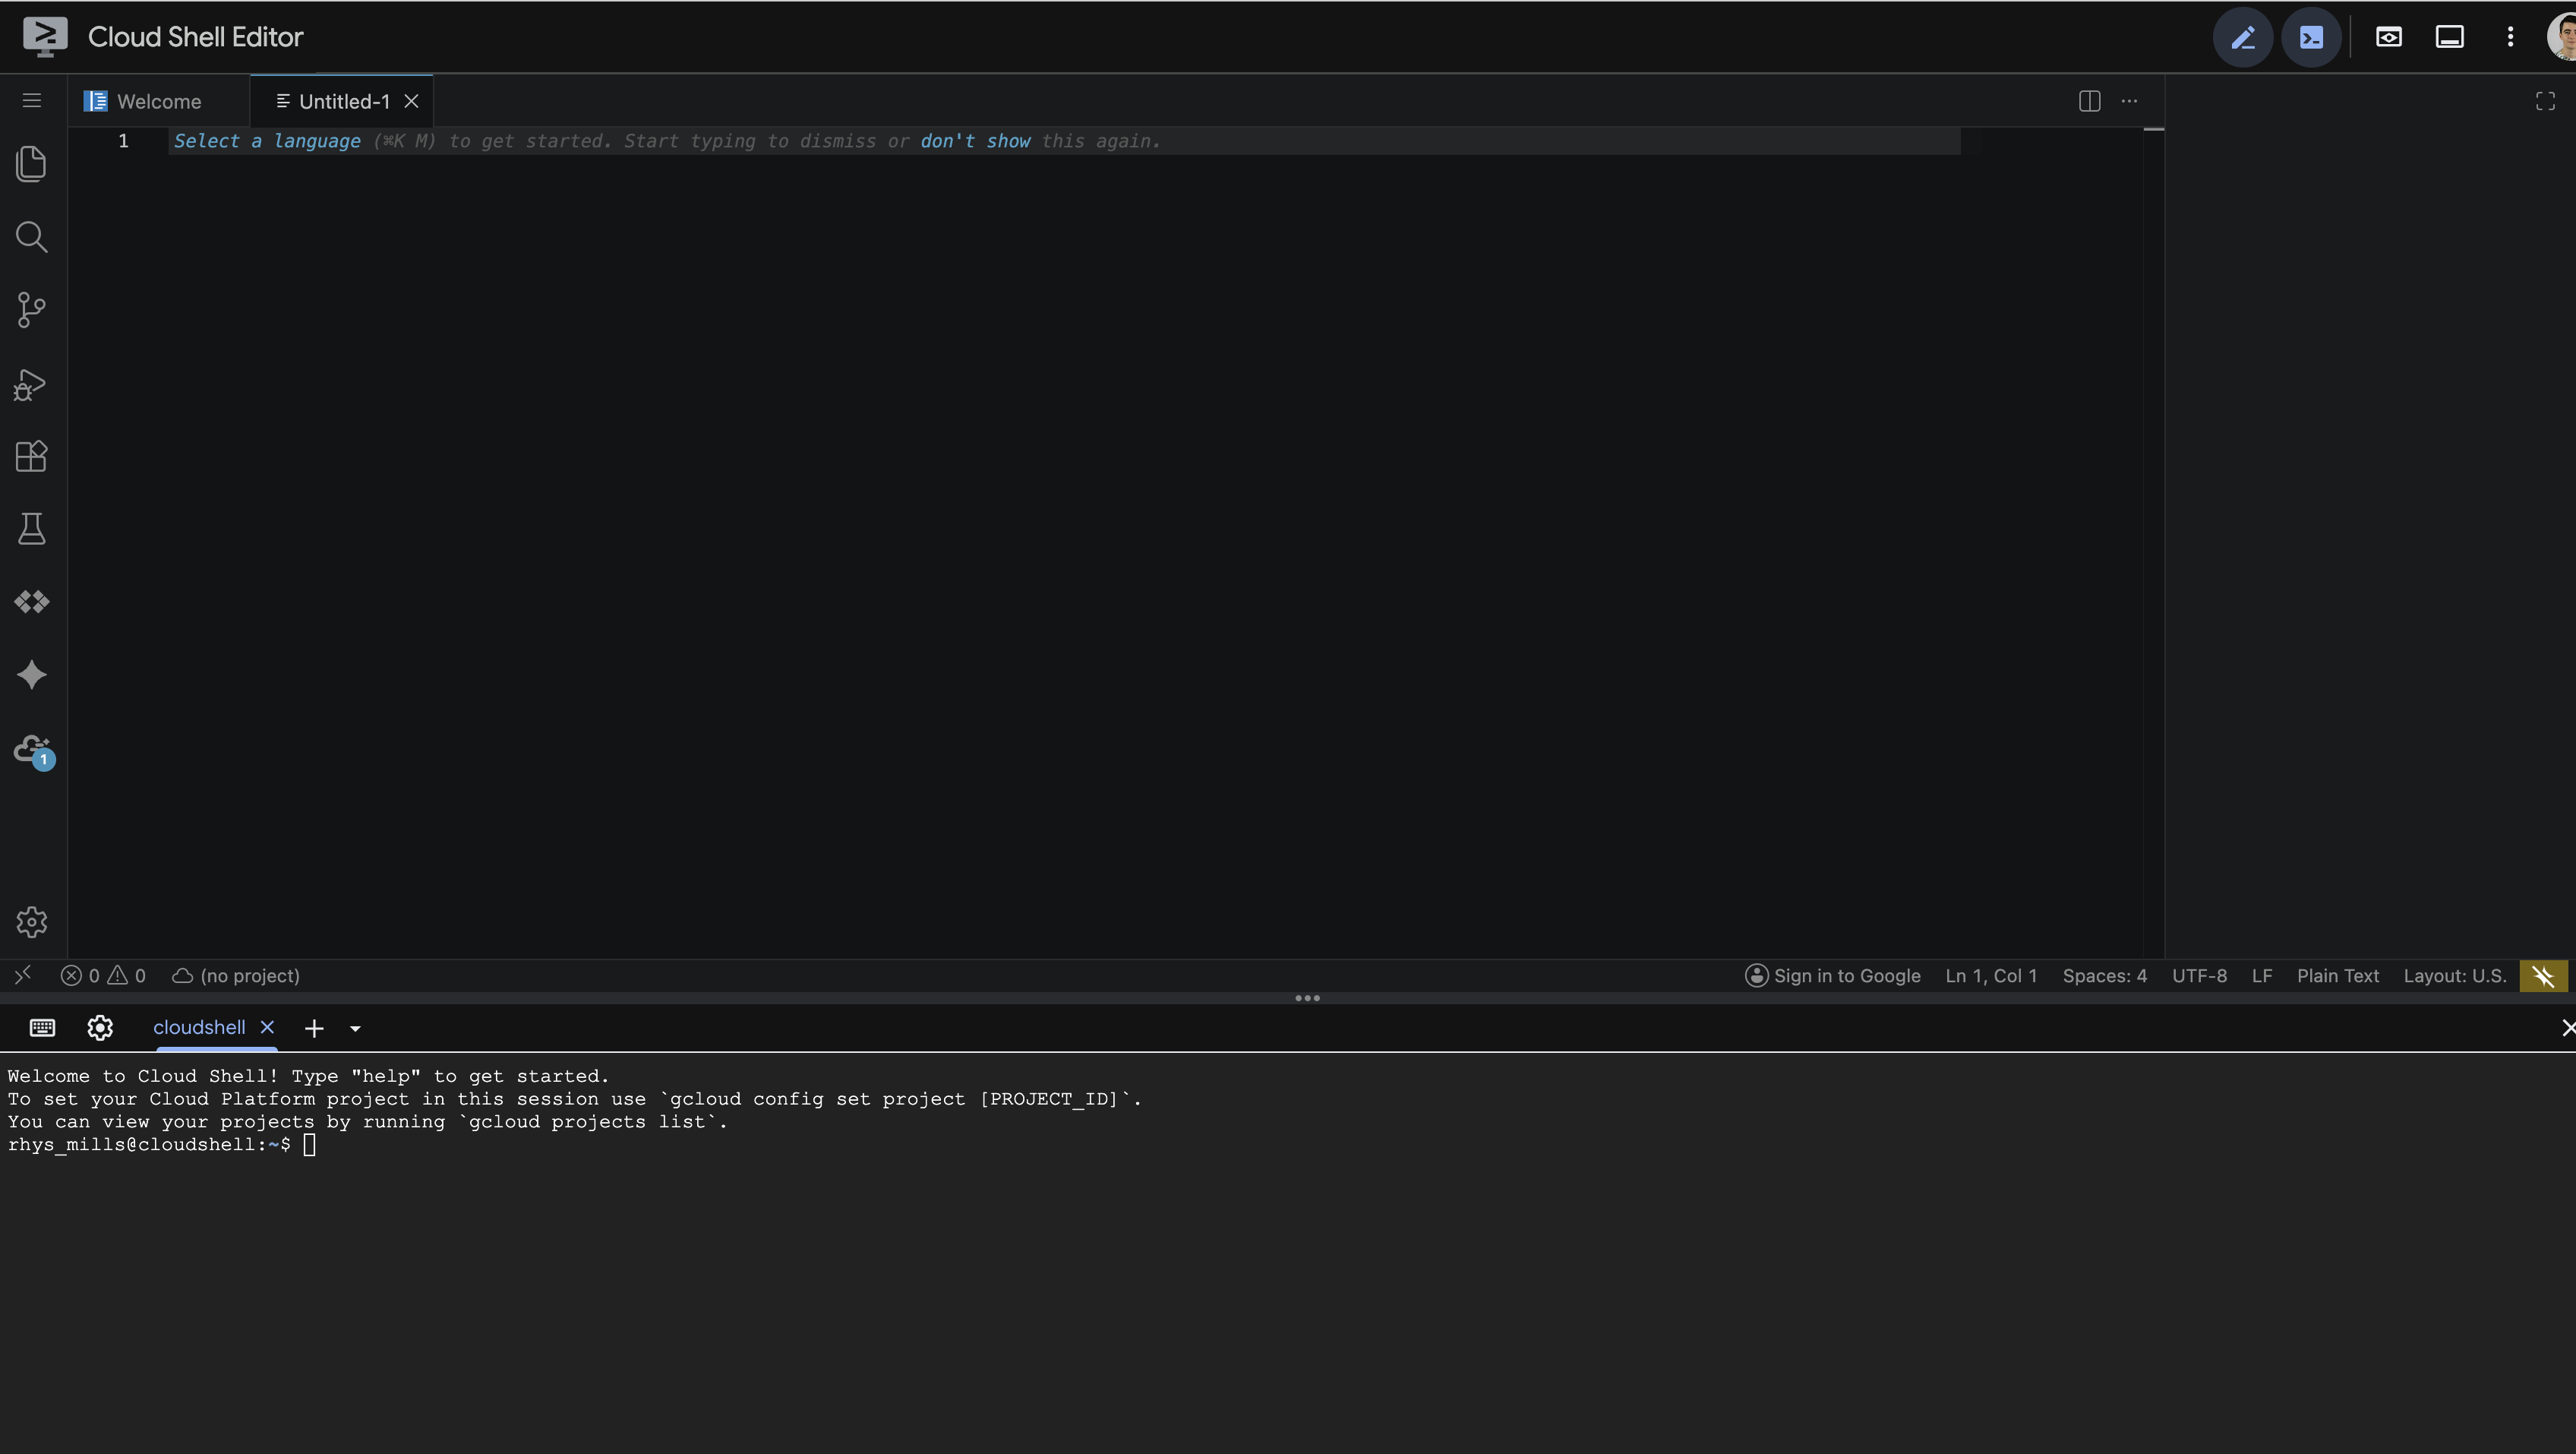Open the Testing flask icon

[32, 529]
